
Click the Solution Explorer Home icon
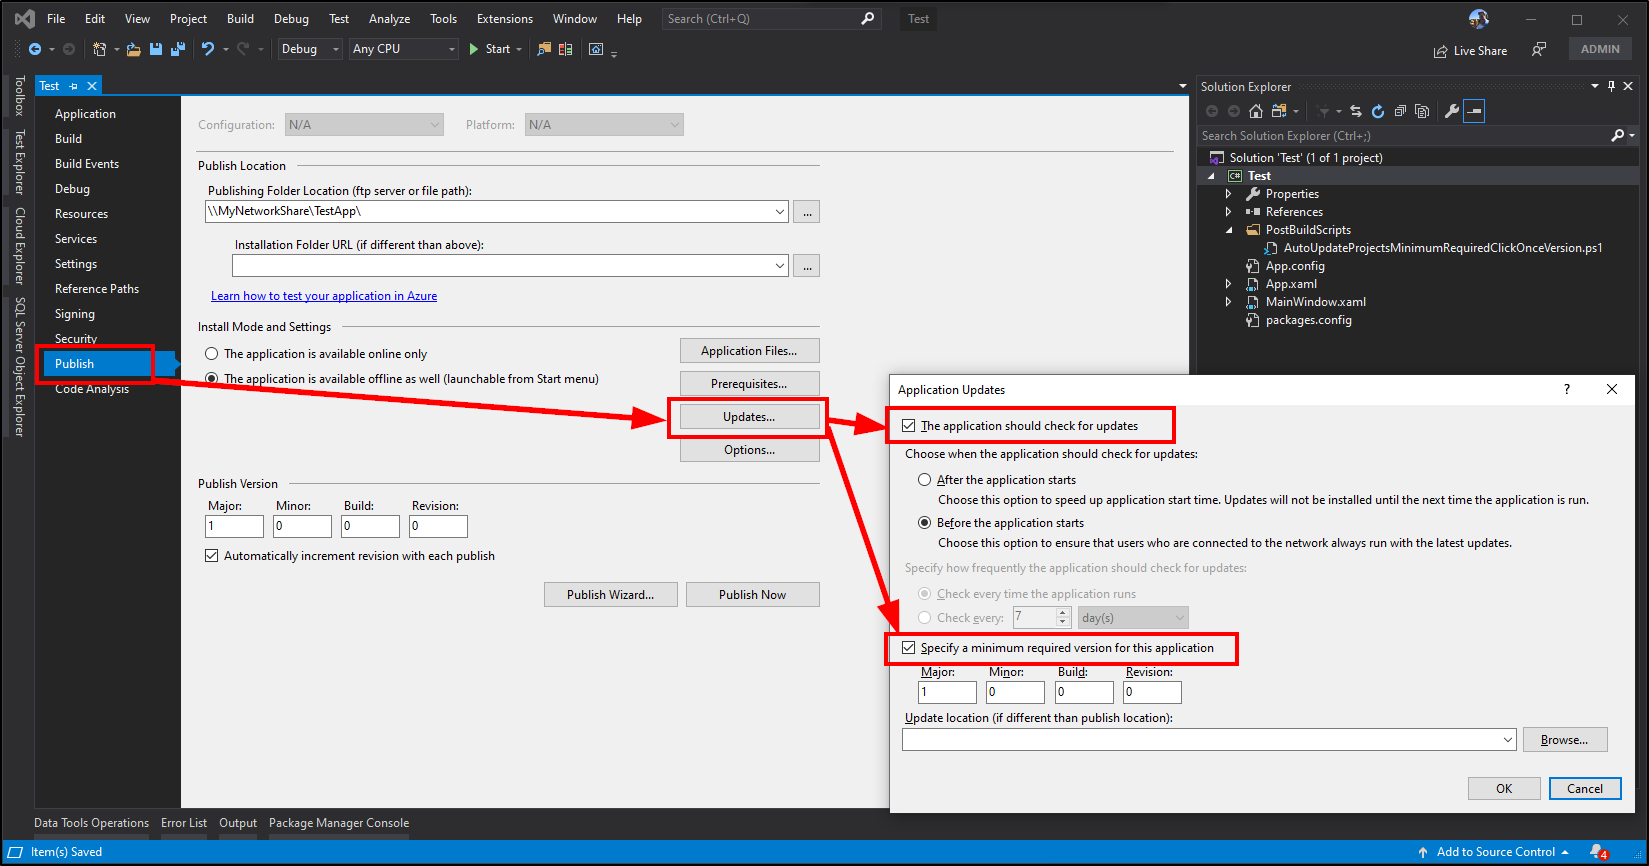click(x=1256, y=111)
